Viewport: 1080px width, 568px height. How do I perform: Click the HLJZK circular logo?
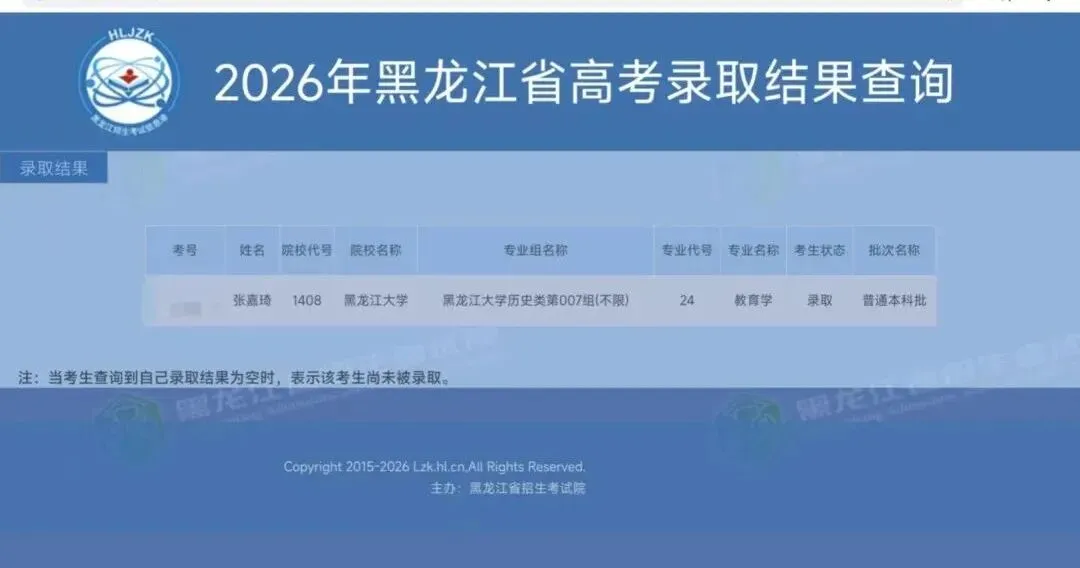click(x=129, y=81)
